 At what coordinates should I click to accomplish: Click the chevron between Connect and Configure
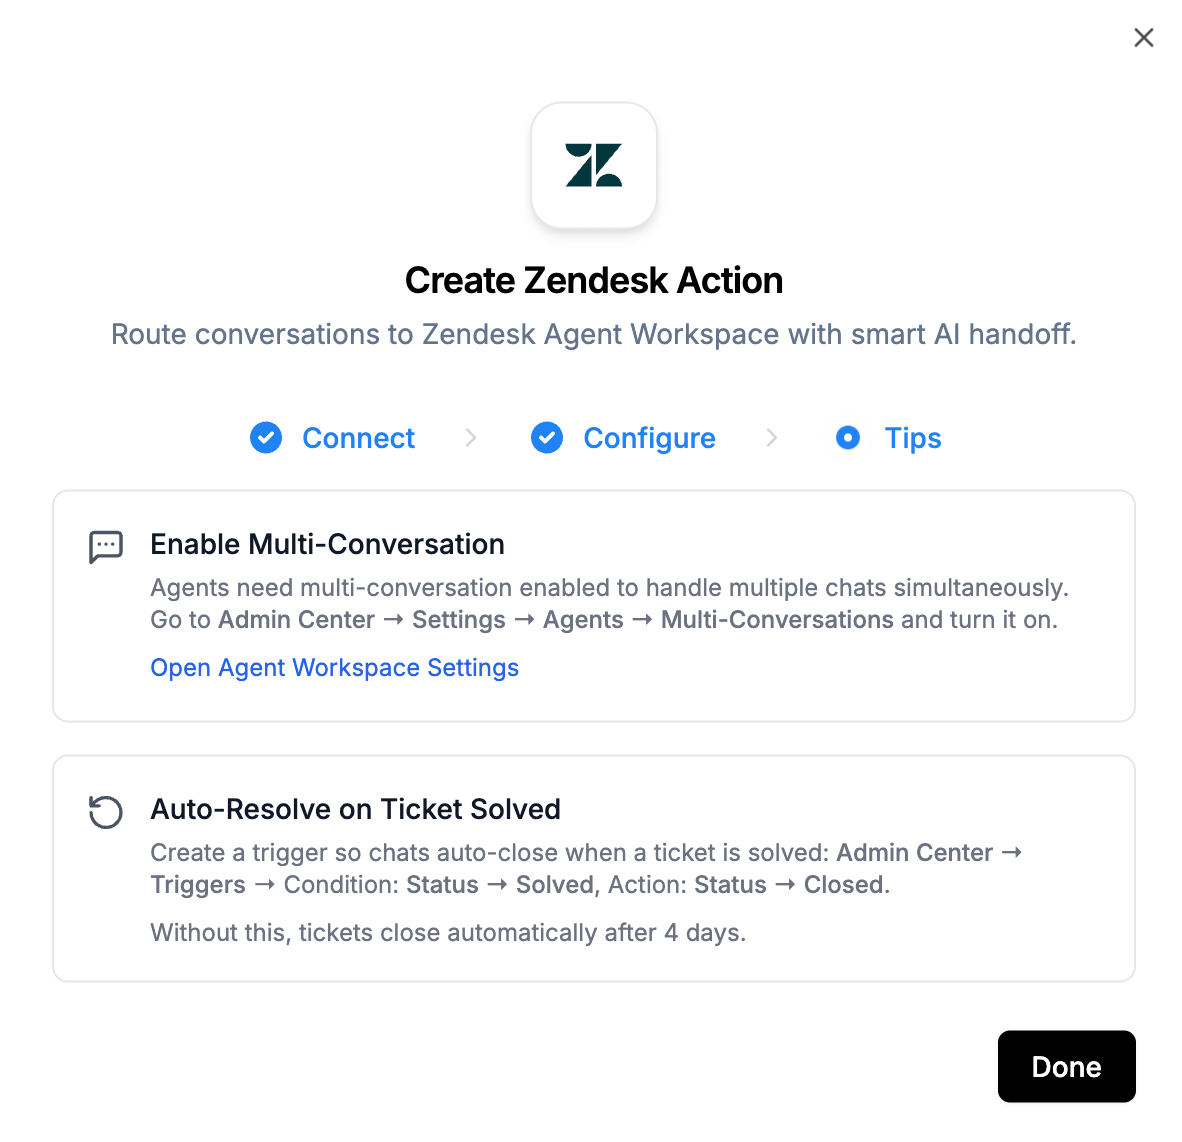coord(471,438)
